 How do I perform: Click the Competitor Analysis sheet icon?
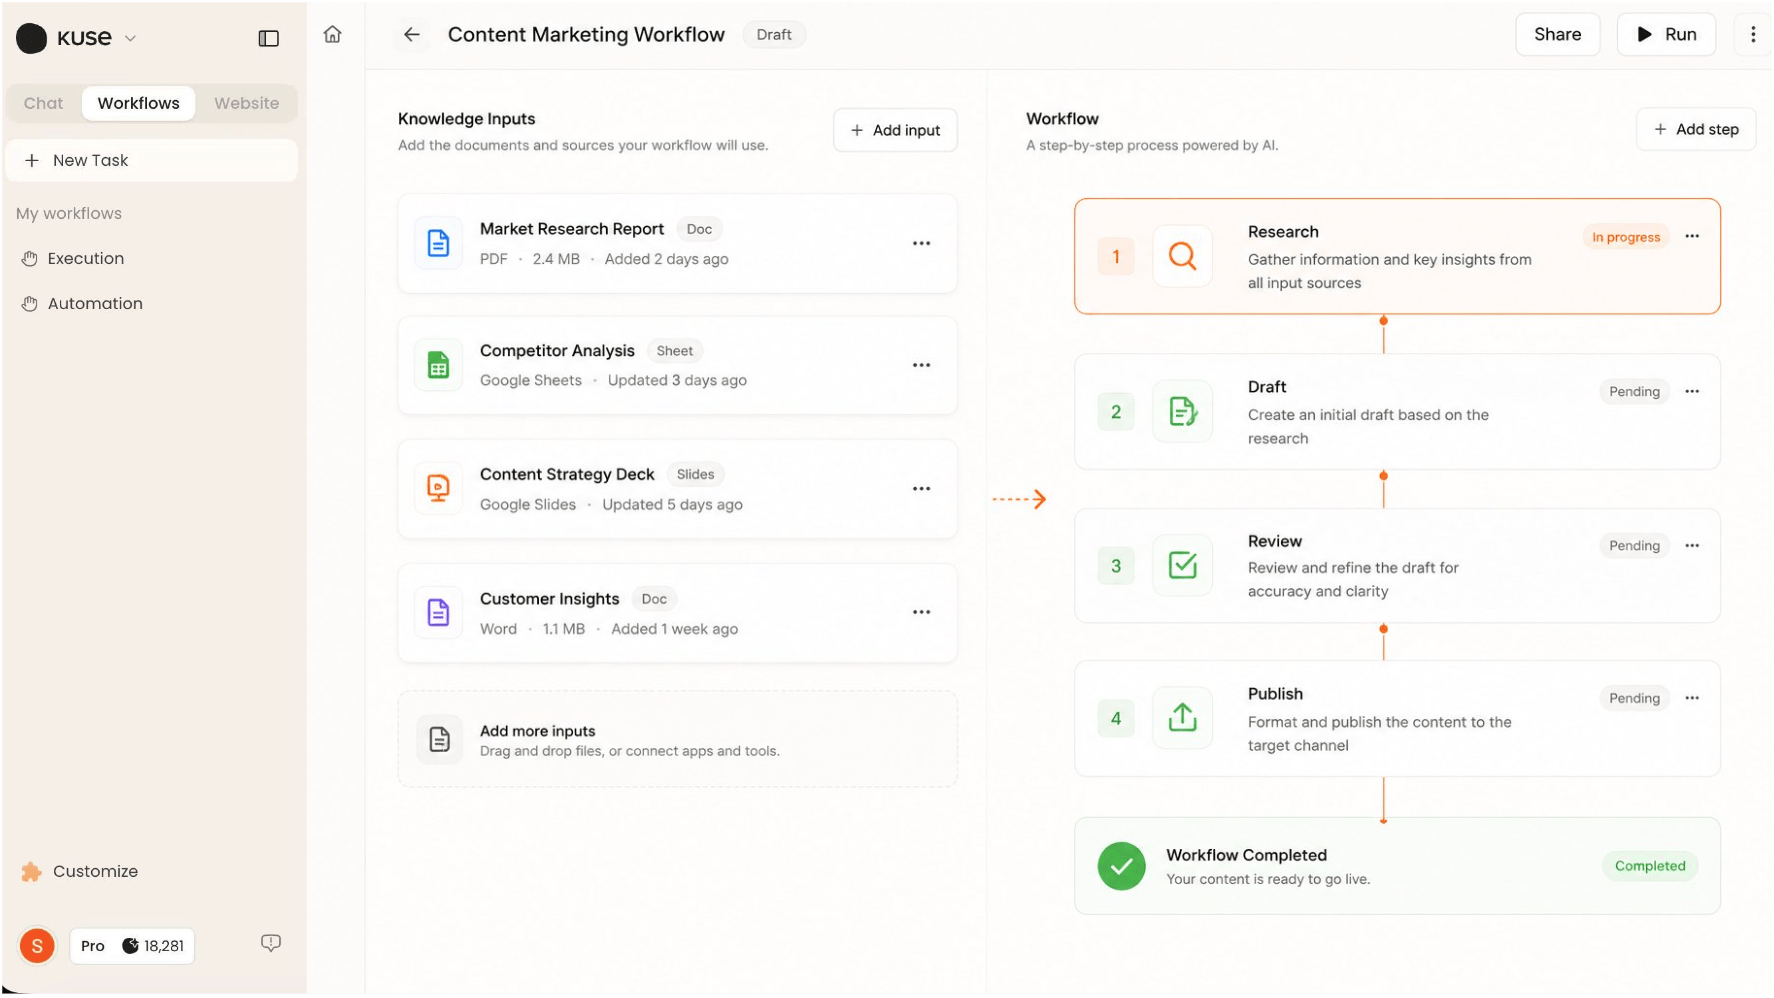[438, 365]
